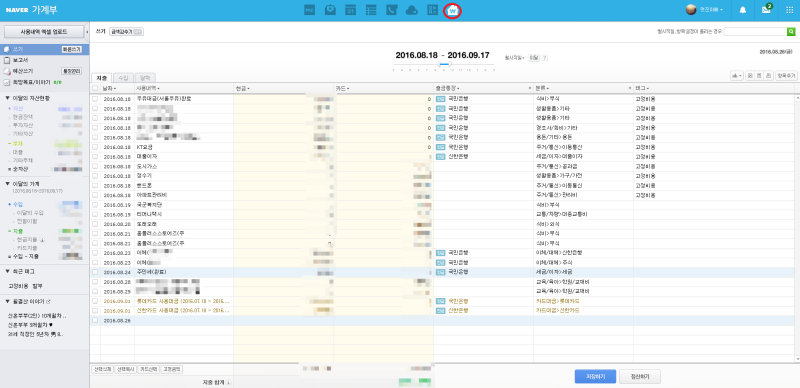Image resolution: width=800 pixels, height=388 pixels.
Task: Click the Excel export icon in table toolbar
Action: [x=751, y=76]
